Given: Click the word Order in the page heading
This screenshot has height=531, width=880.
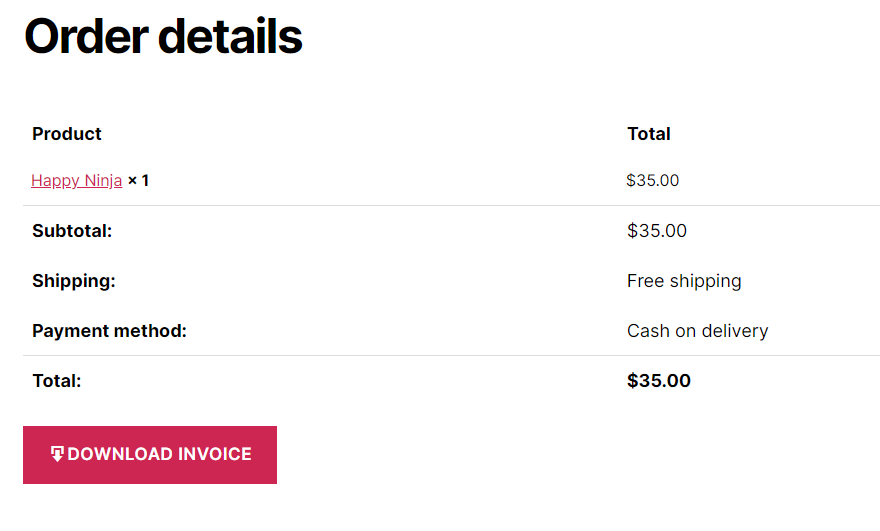Looking at the screenshot, I should coord(86,36).
